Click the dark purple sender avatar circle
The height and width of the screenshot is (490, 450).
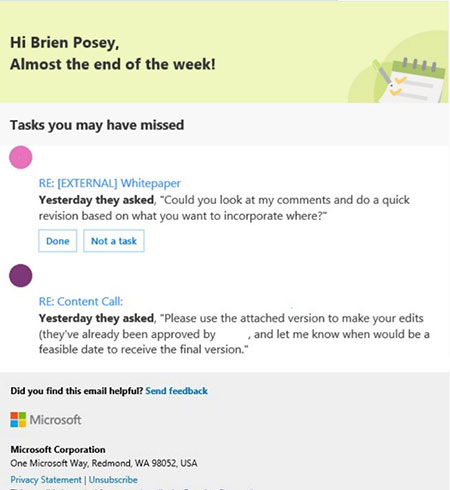(x=21, y=275)
